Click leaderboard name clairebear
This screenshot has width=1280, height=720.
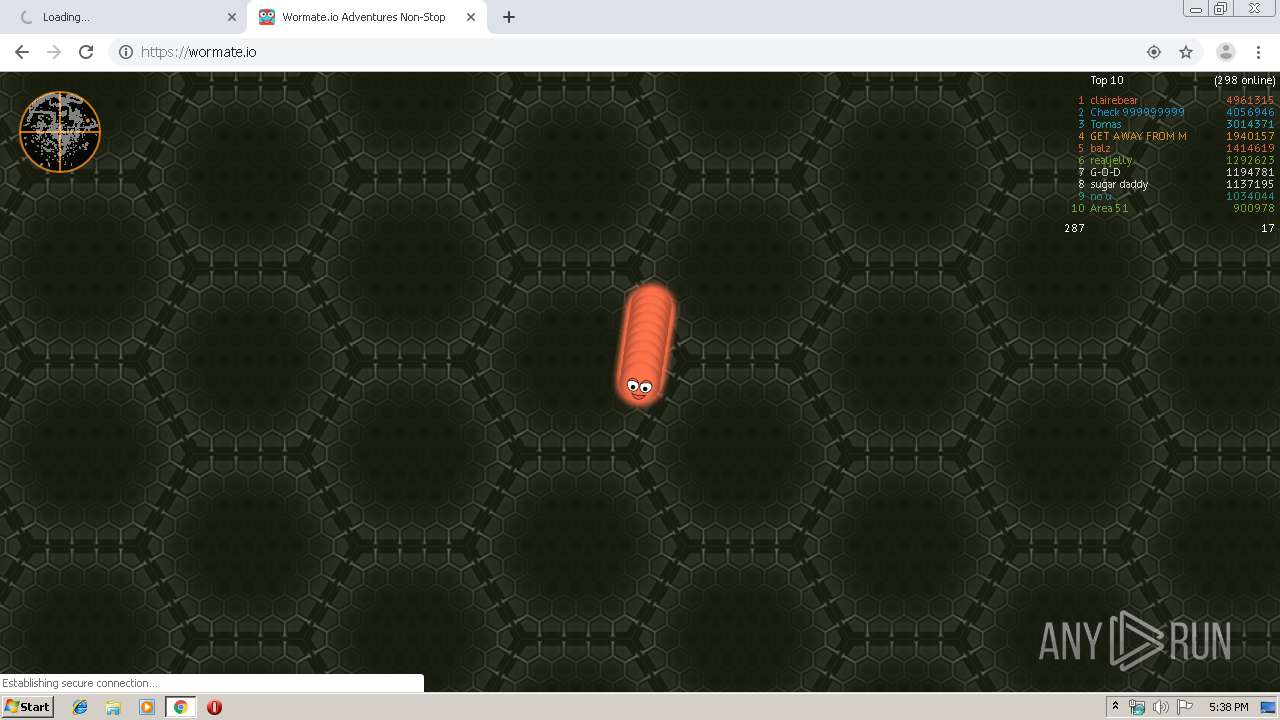pos(1114,100)
